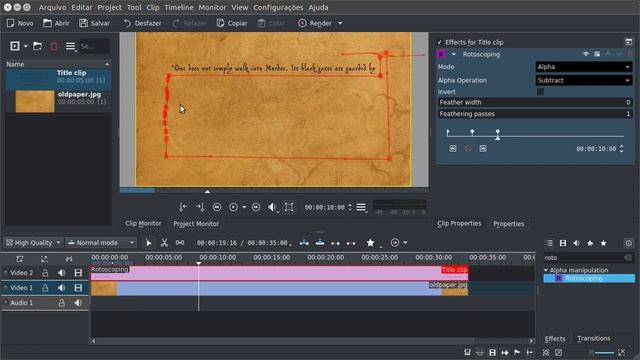Rewind playback in monitor
The height and width of the screenshot is (360, 640).
click(x=217, y=207)
